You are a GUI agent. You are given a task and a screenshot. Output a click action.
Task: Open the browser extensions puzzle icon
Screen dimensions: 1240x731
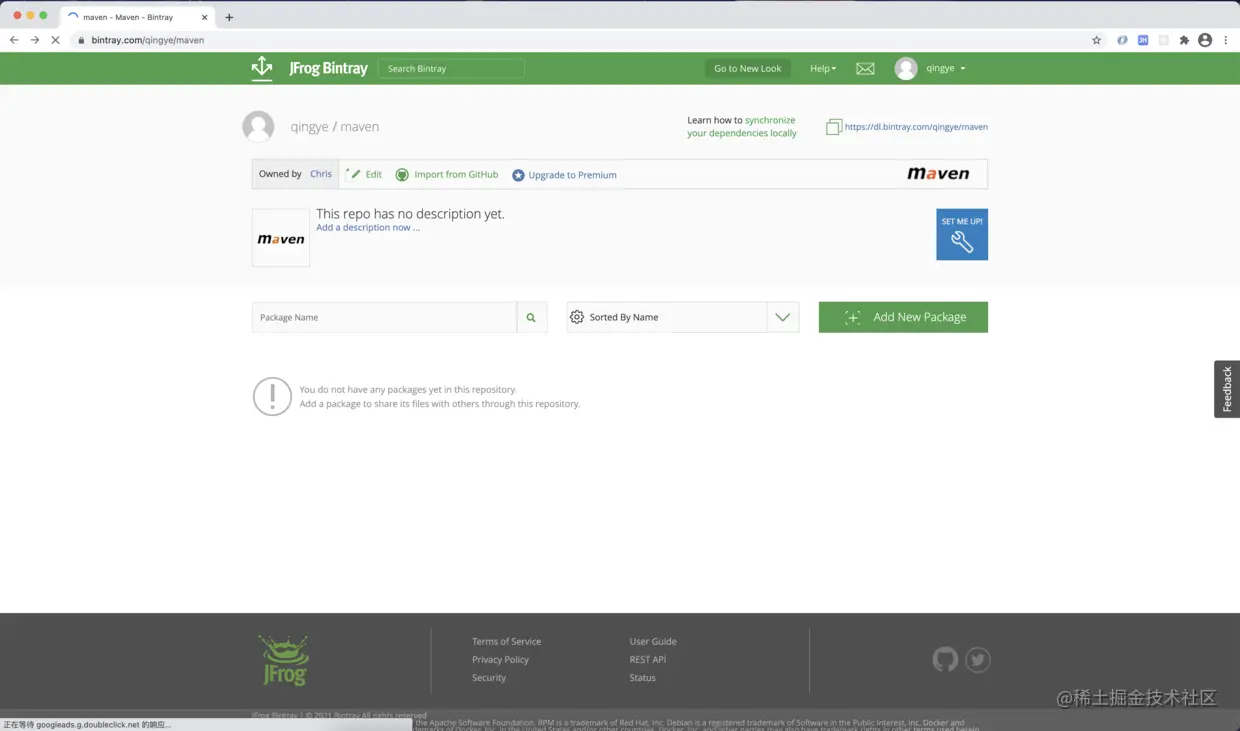coord(1184,40)
